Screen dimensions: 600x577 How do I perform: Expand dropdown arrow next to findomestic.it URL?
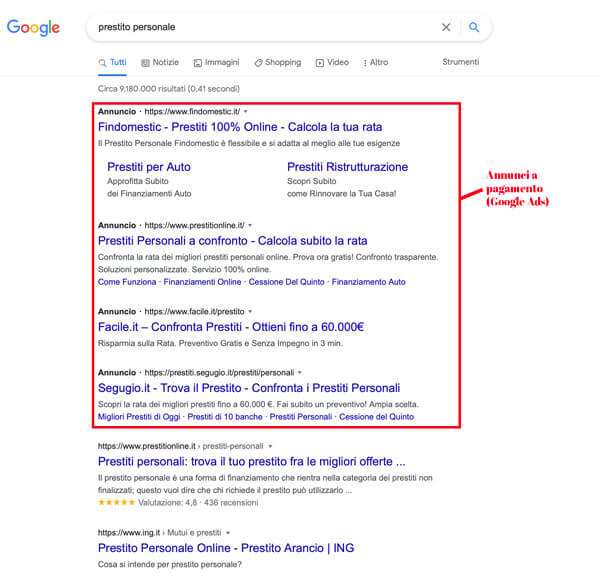coord(246,111)
